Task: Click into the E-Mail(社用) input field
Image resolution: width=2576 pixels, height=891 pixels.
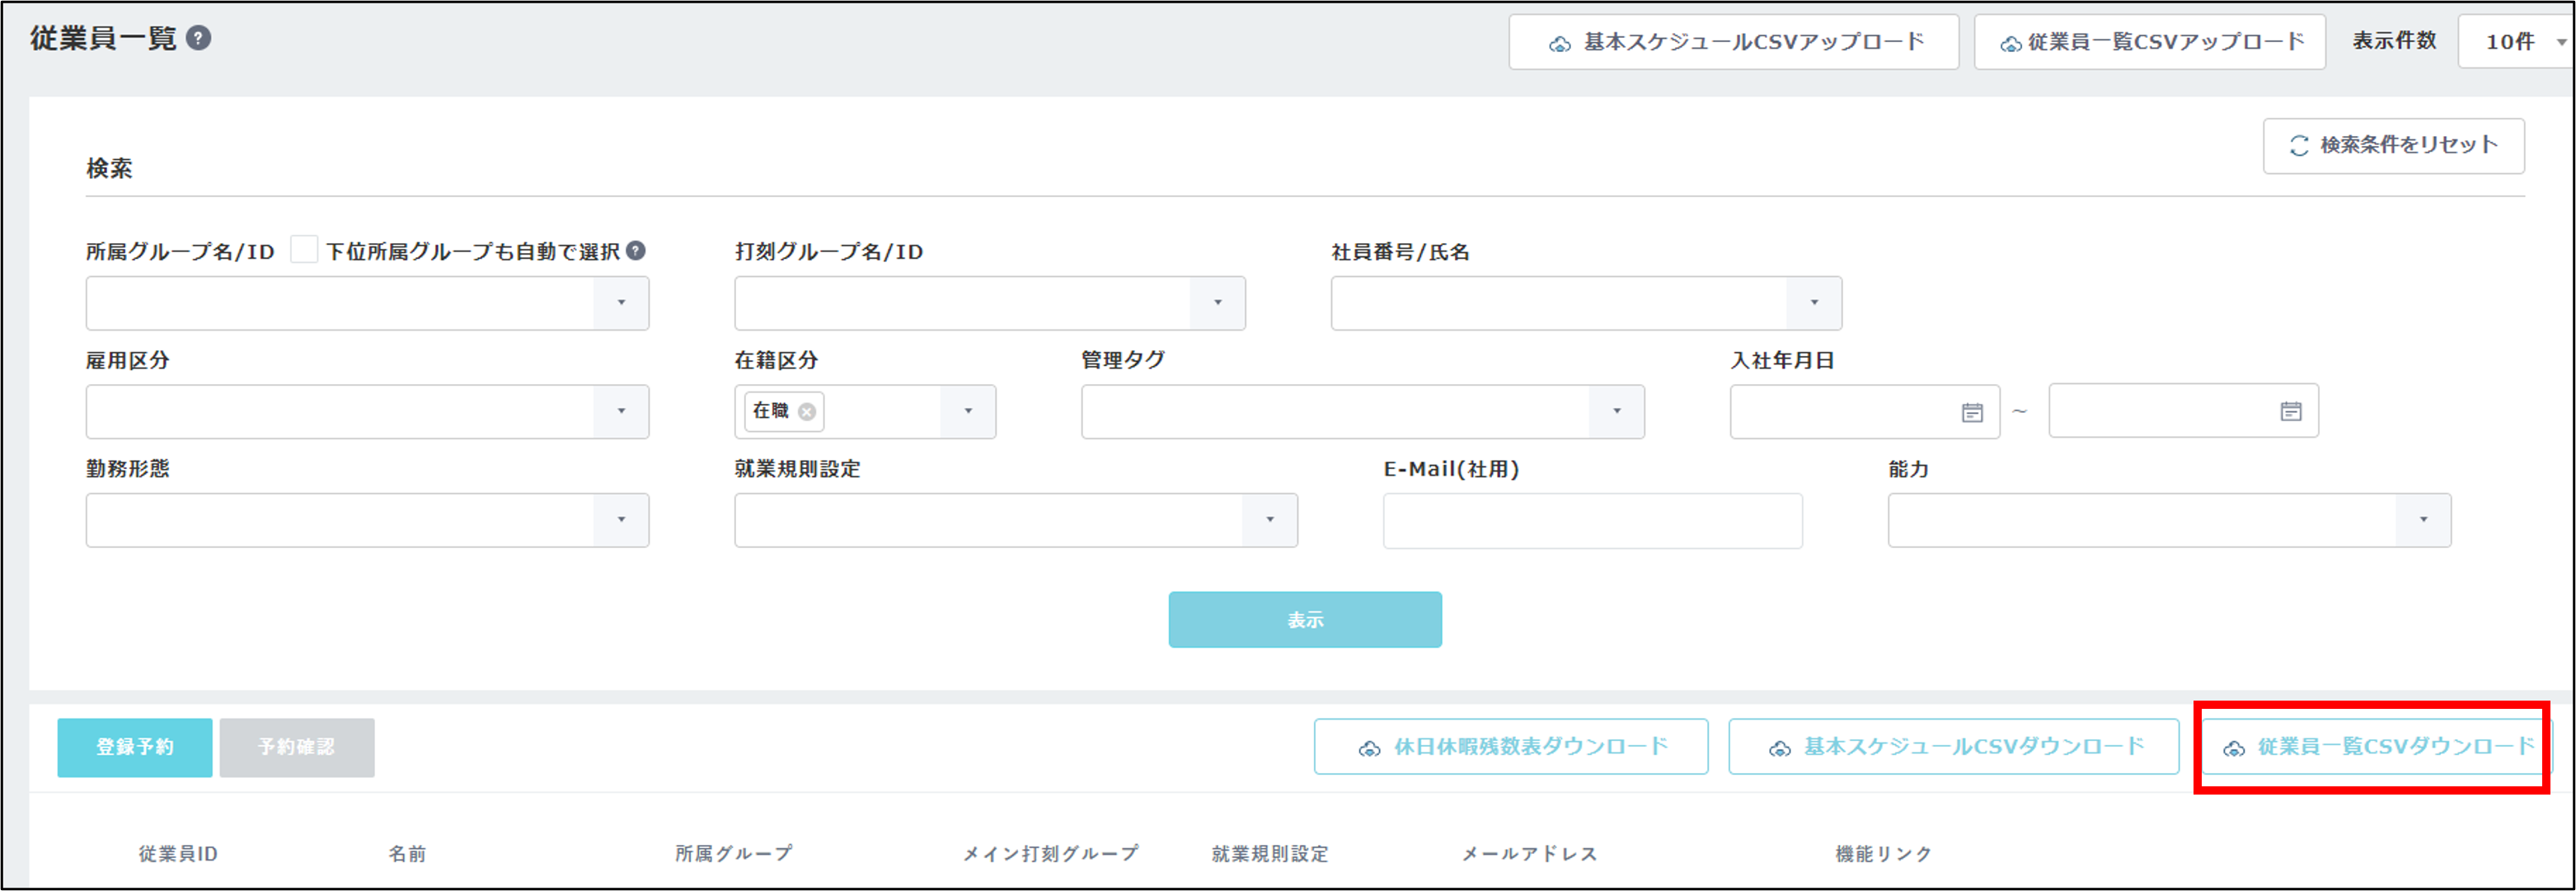Action: click(1592, 520)
